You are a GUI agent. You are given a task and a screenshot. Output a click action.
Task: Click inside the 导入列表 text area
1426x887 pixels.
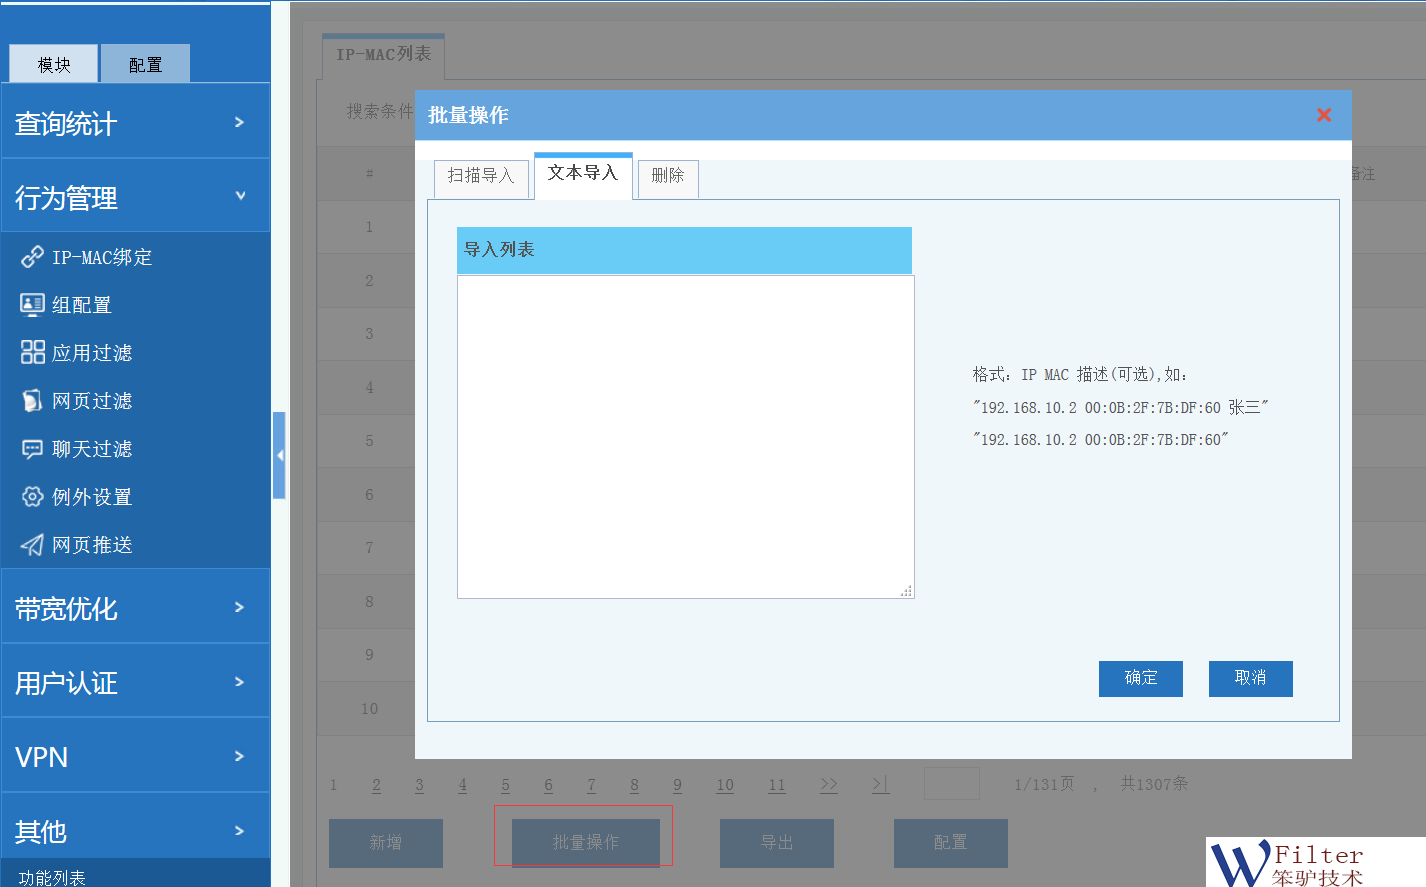(685, 436)
